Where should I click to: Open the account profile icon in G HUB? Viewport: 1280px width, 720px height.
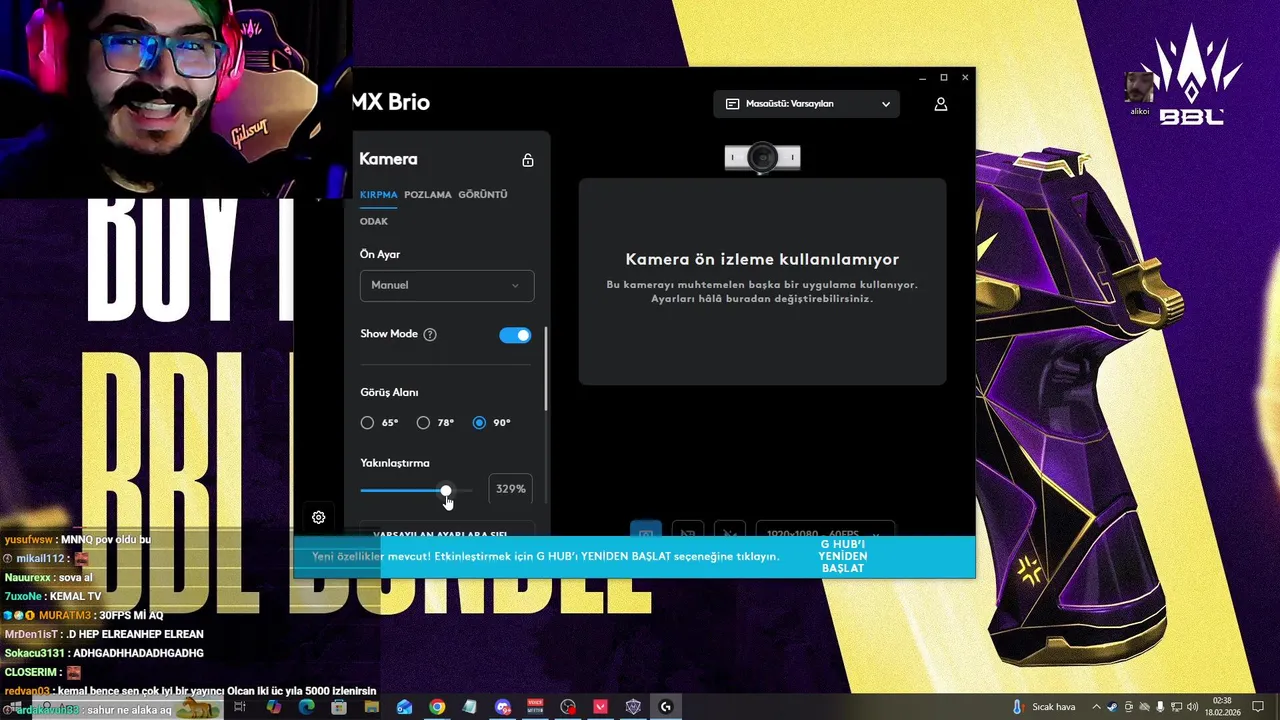pos(941,104)
